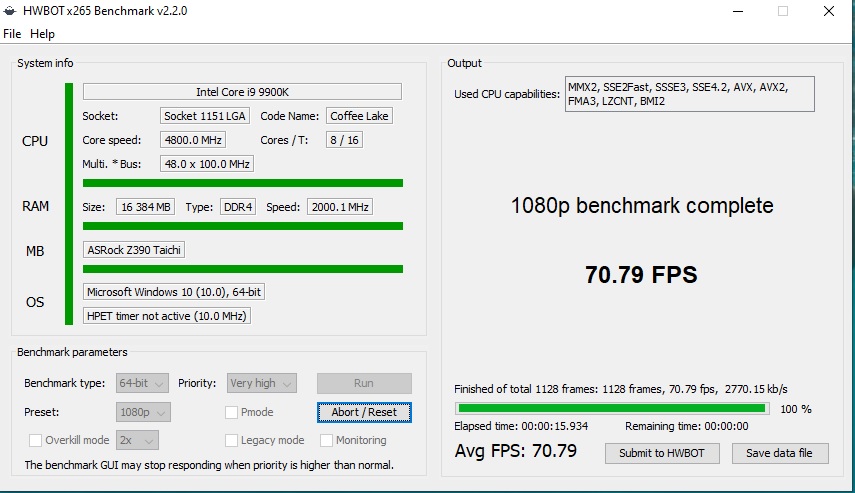
Task: Click the ASRock Z390 Taichi field
Action: tap(134, 250)
